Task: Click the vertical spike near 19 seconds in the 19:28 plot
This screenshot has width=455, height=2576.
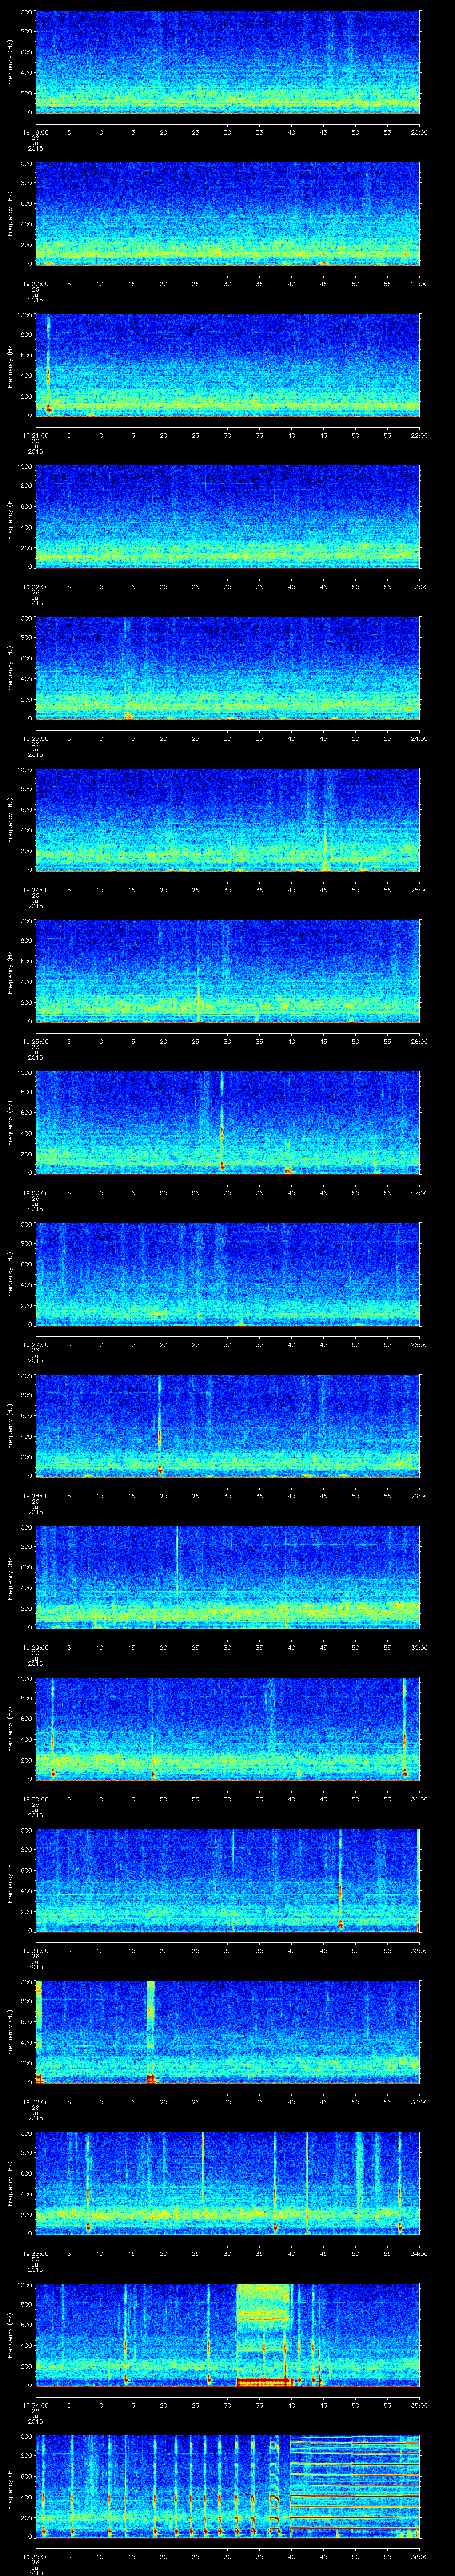Action: click(x=160, y=1425)
